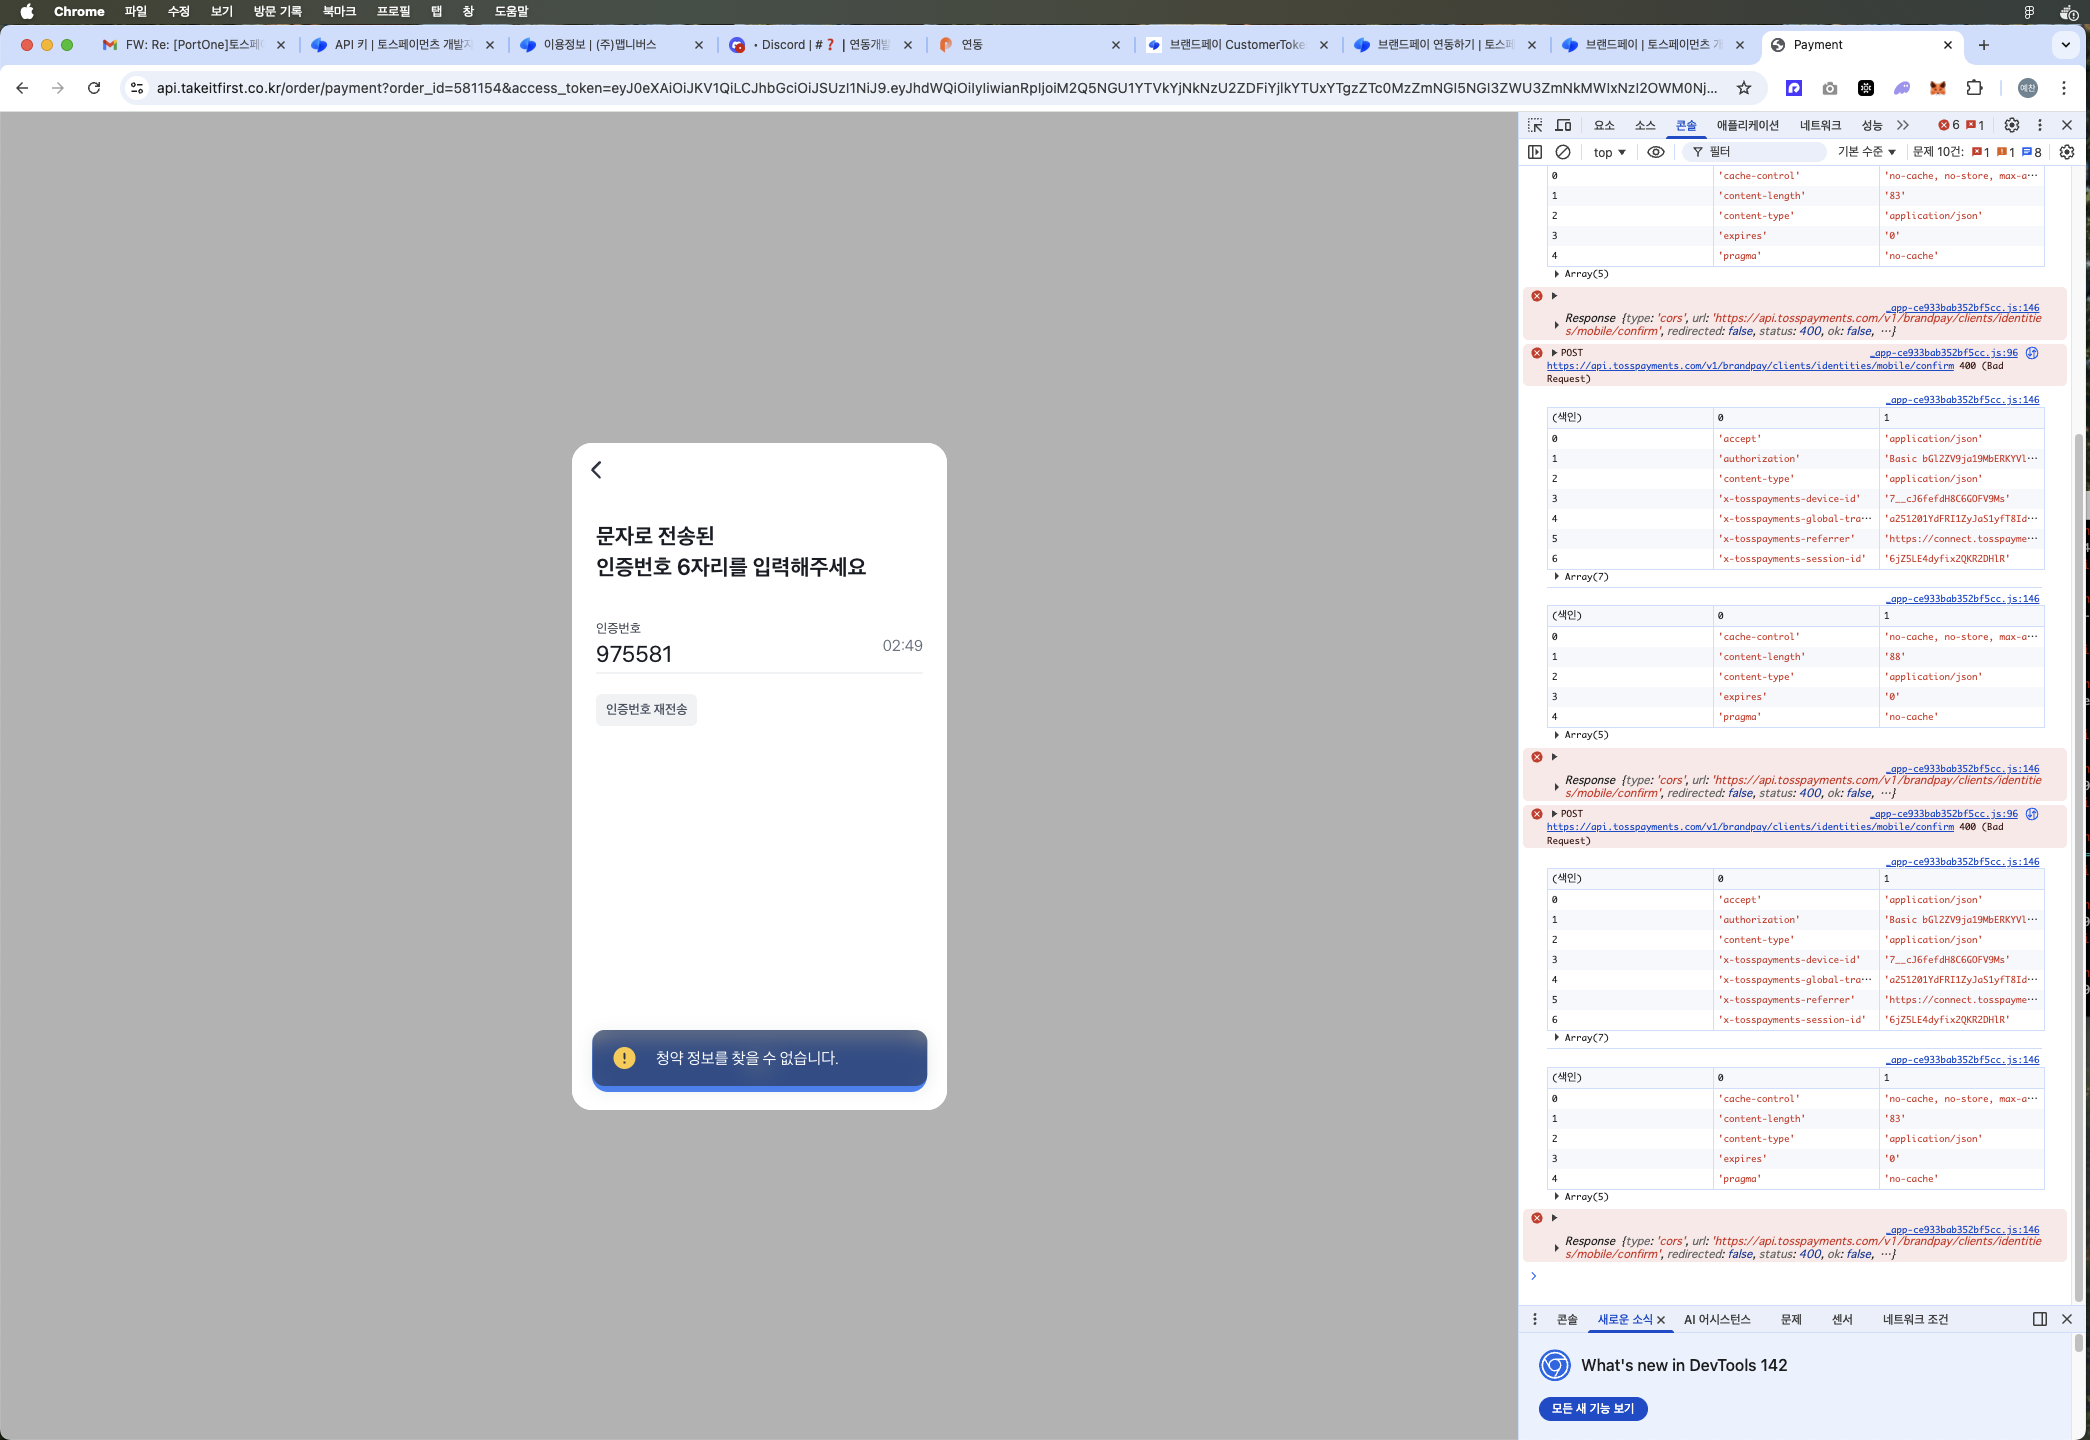Bookmark this page with the star icon

1744,88
